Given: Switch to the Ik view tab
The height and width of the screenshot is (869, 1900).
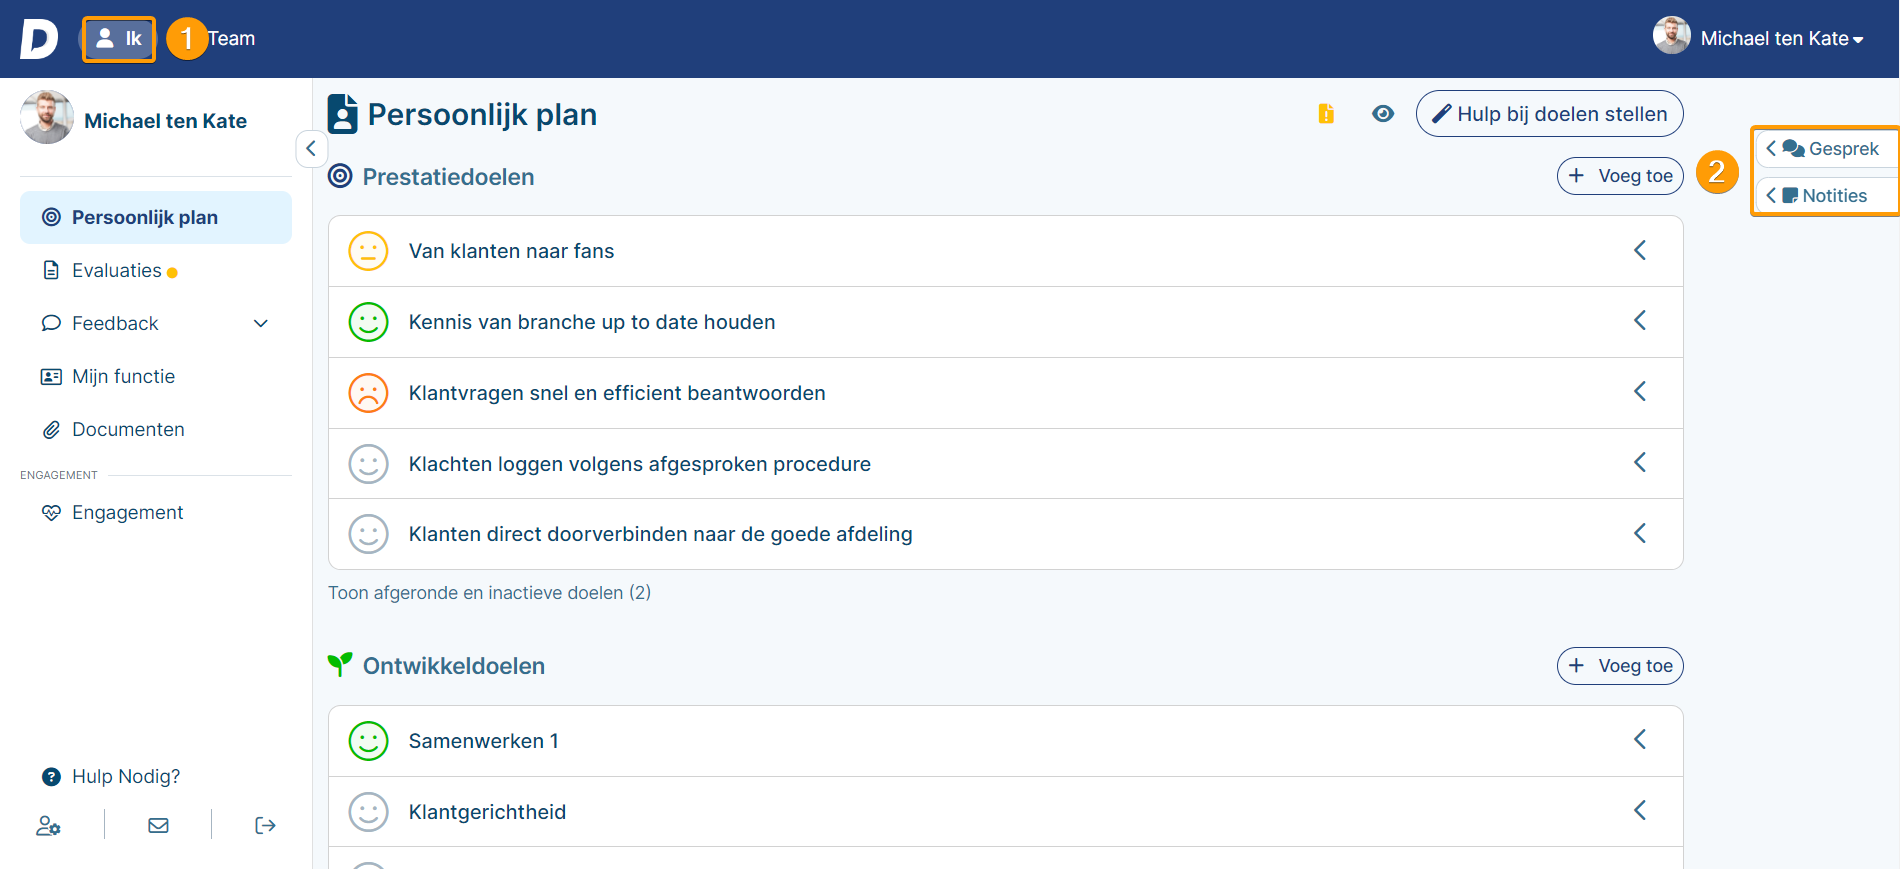Looking at the screenshot, I should click(x=119, y=39).
